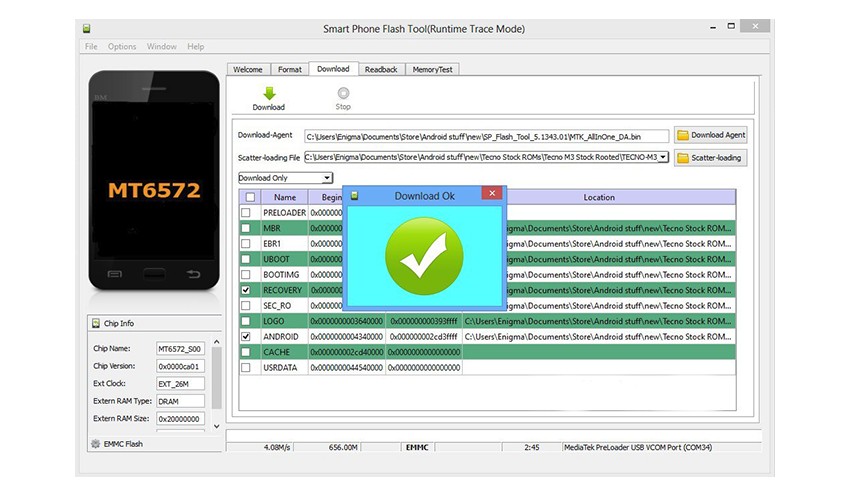Check the SEC_RO checkbox
846x490 pixels.
pos(246,305)
